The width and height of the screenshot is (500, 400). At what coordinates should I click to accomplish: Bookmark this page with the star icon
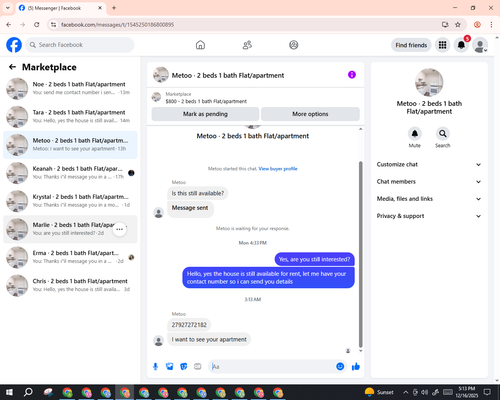pyautogui.click(x=458, y=25)
